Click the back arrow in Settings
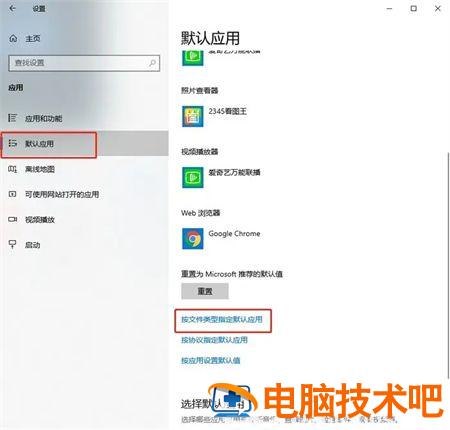Viewport: 450px width, 430px height. 12,8
